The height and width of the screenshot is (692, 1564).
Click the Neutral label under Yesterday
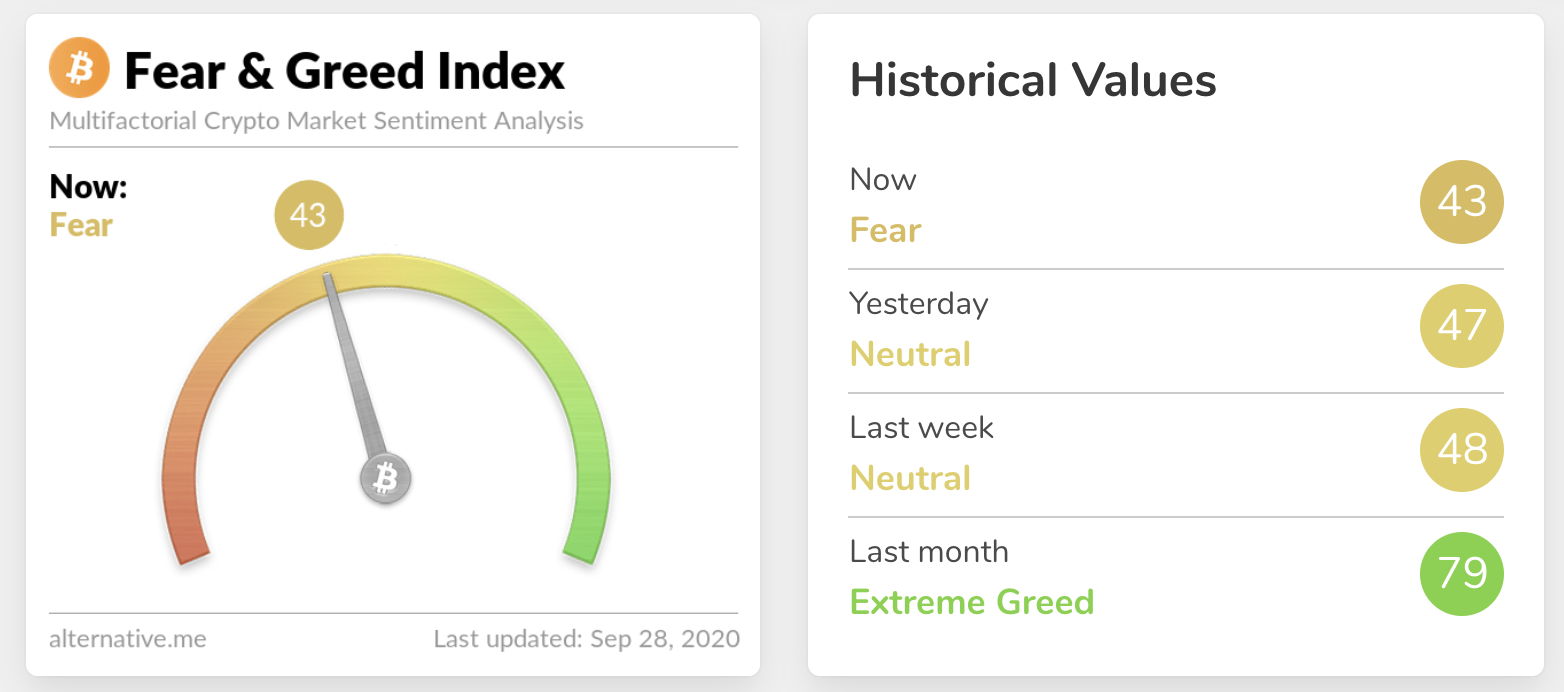(910, 354)
